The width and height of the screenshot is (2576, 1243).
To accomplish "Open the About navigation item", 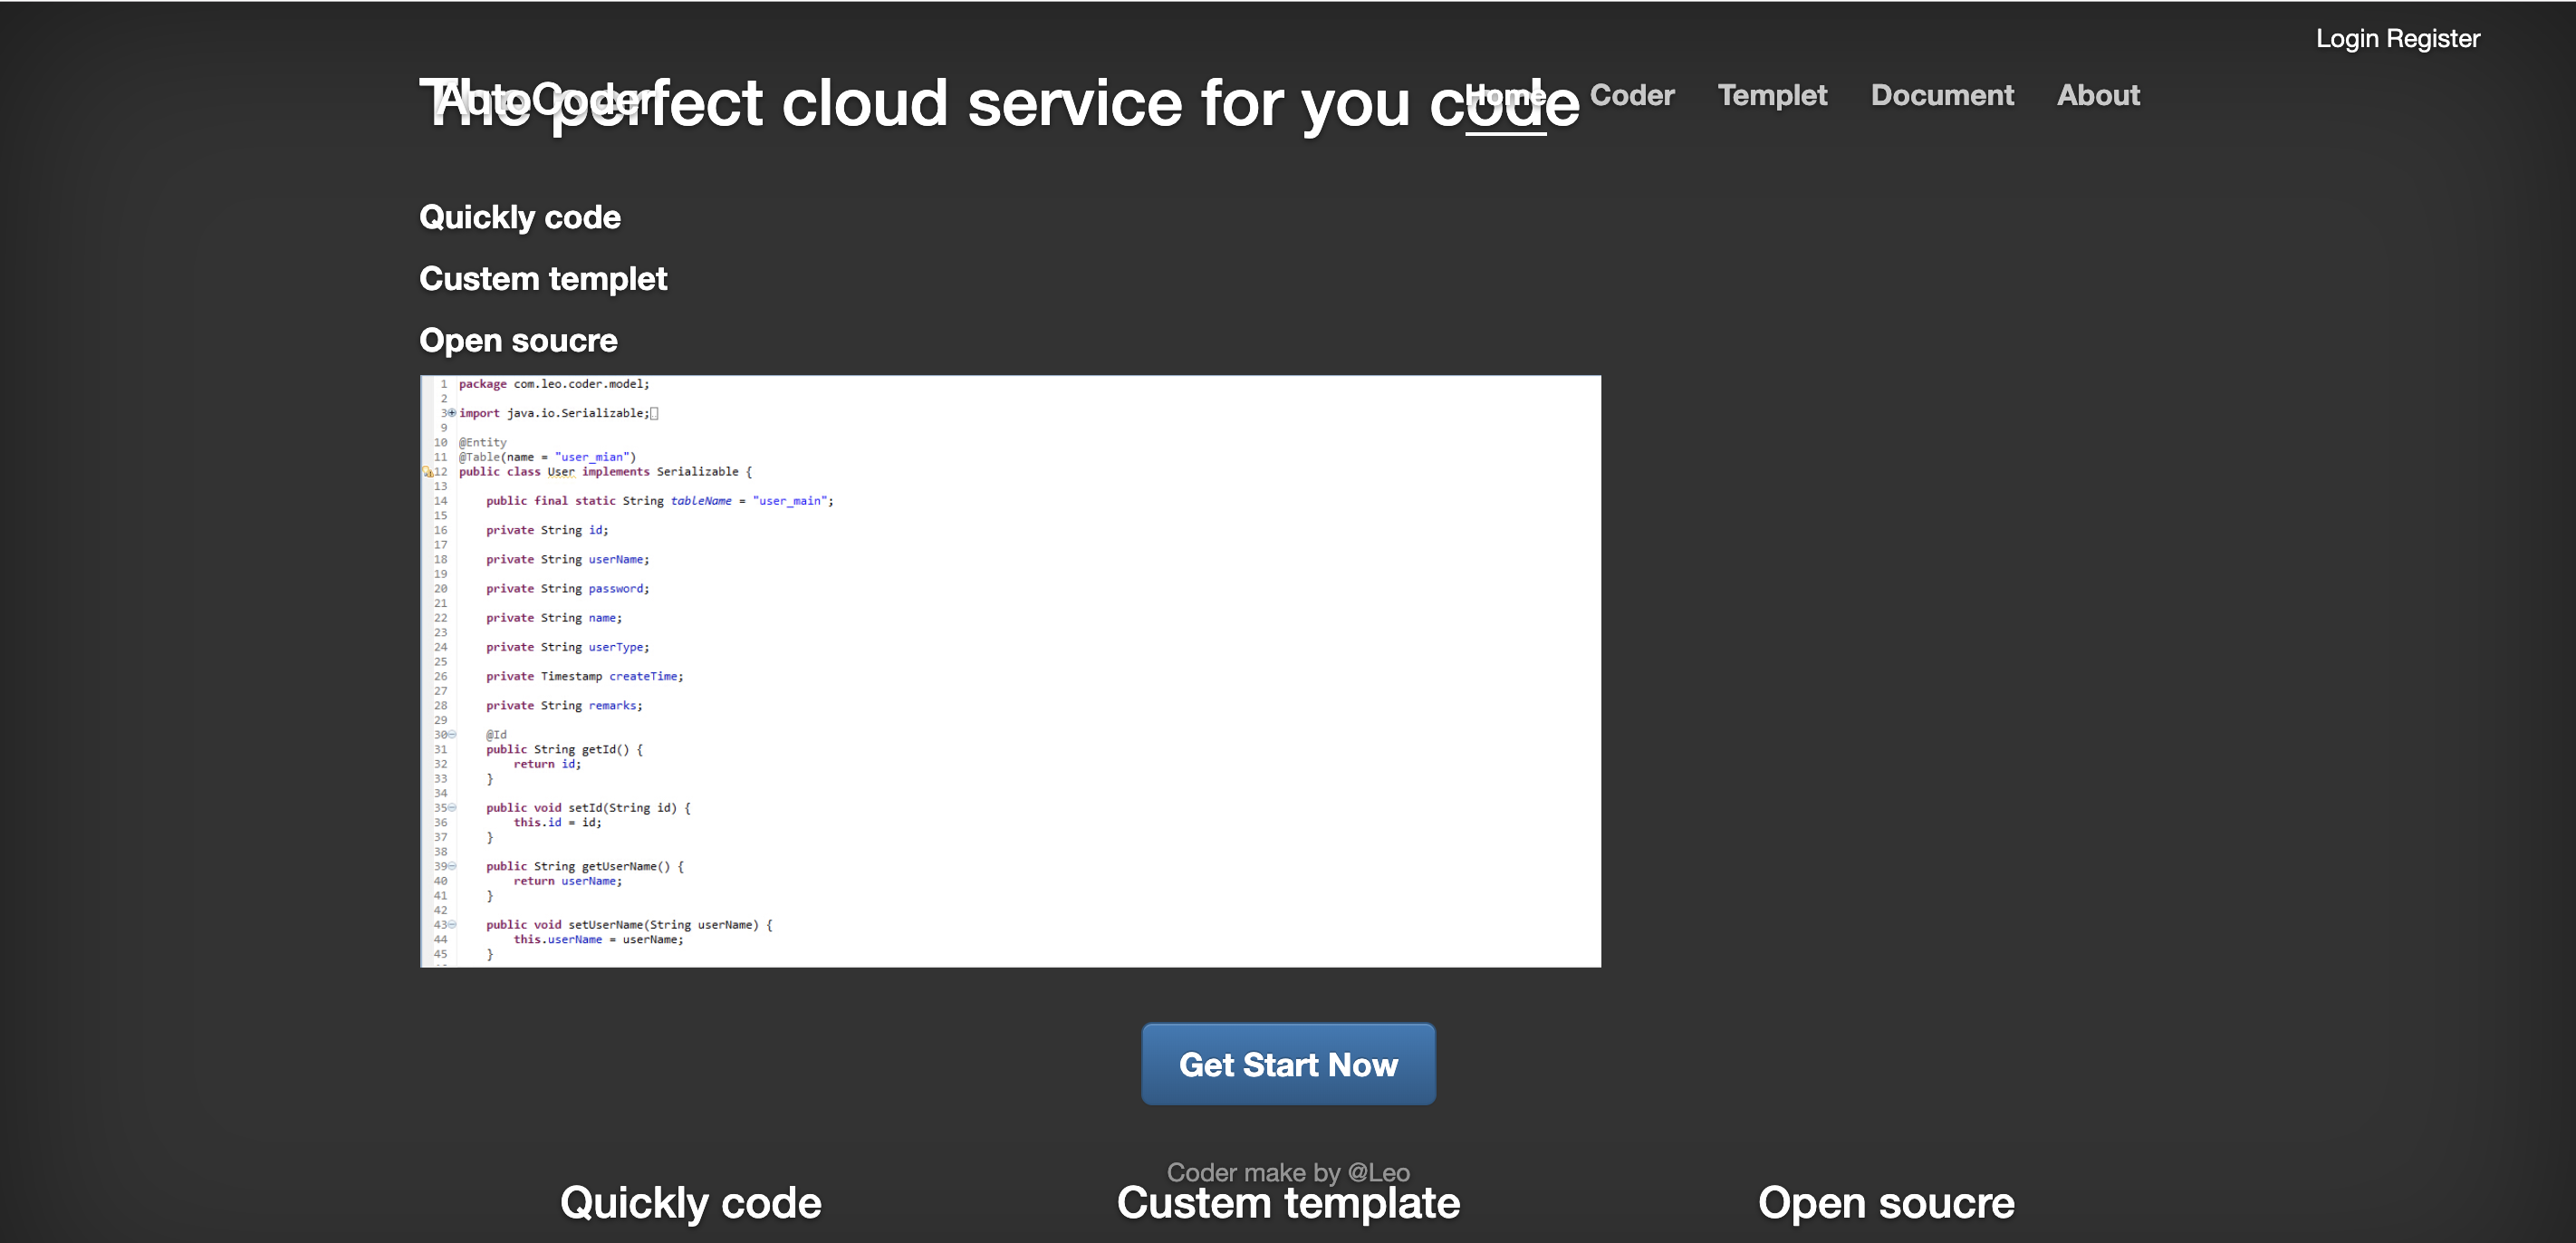I will coord(2097,95).
